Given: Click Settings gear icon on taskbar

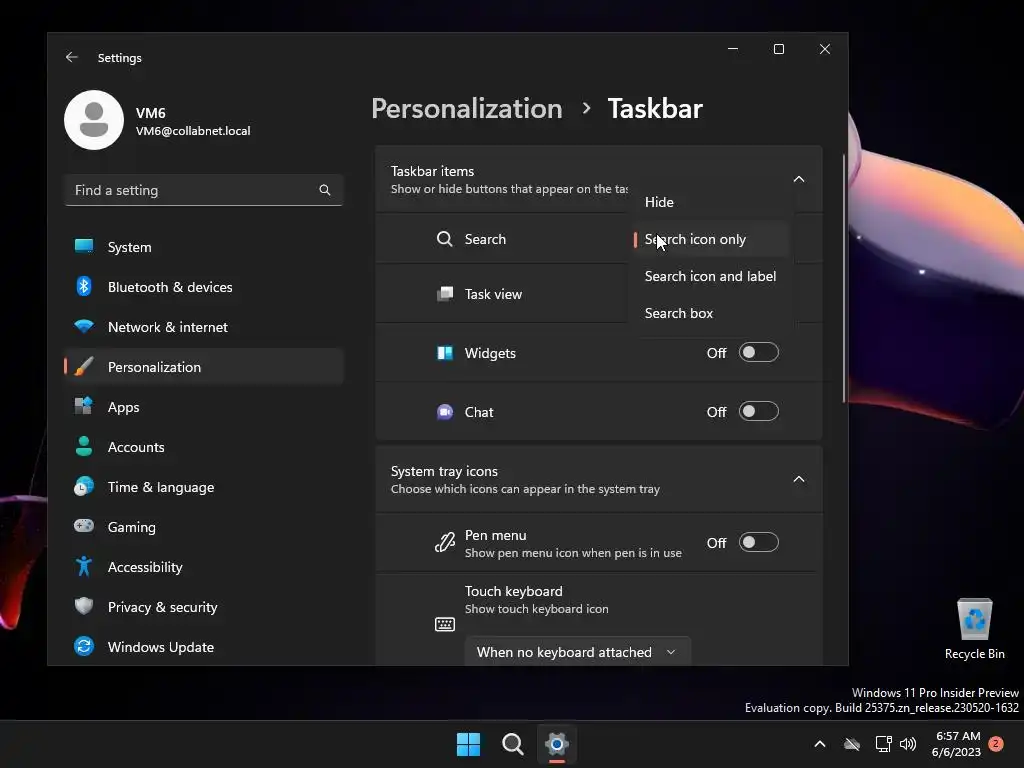Looking at the screenshot, I should (x=556, y=744).
